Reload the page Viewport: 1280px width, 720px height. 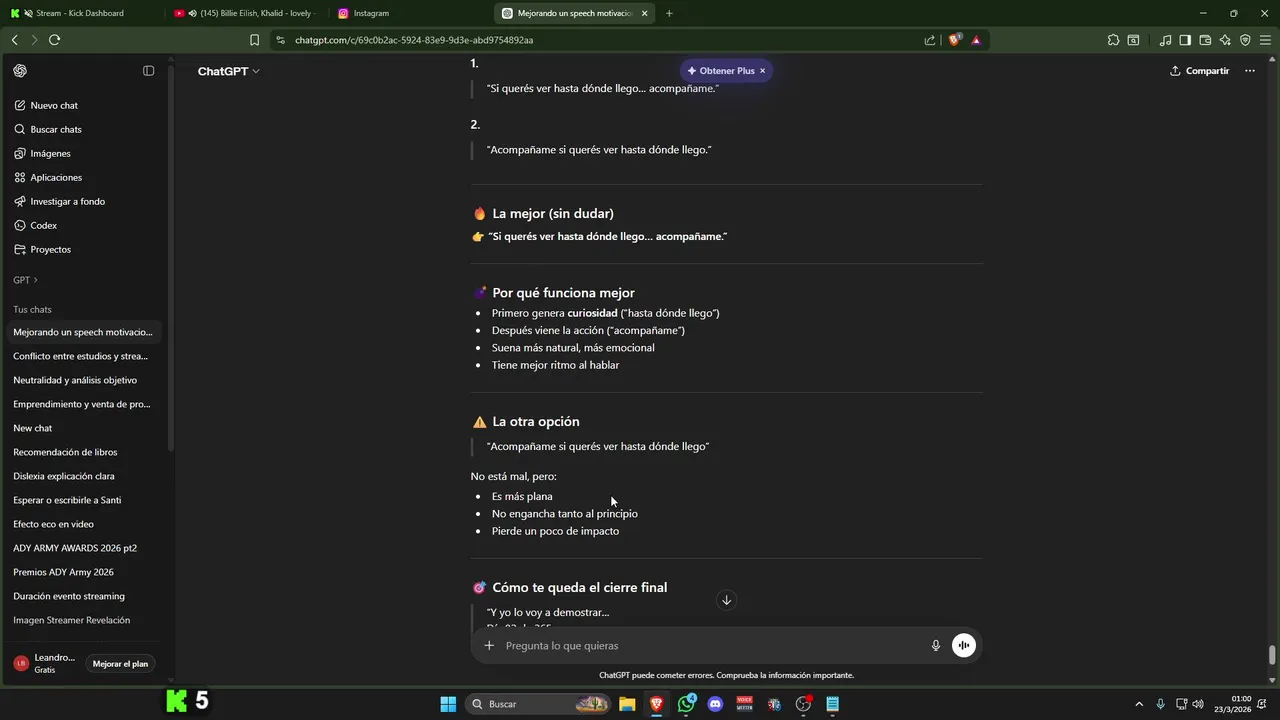[54, 40]
